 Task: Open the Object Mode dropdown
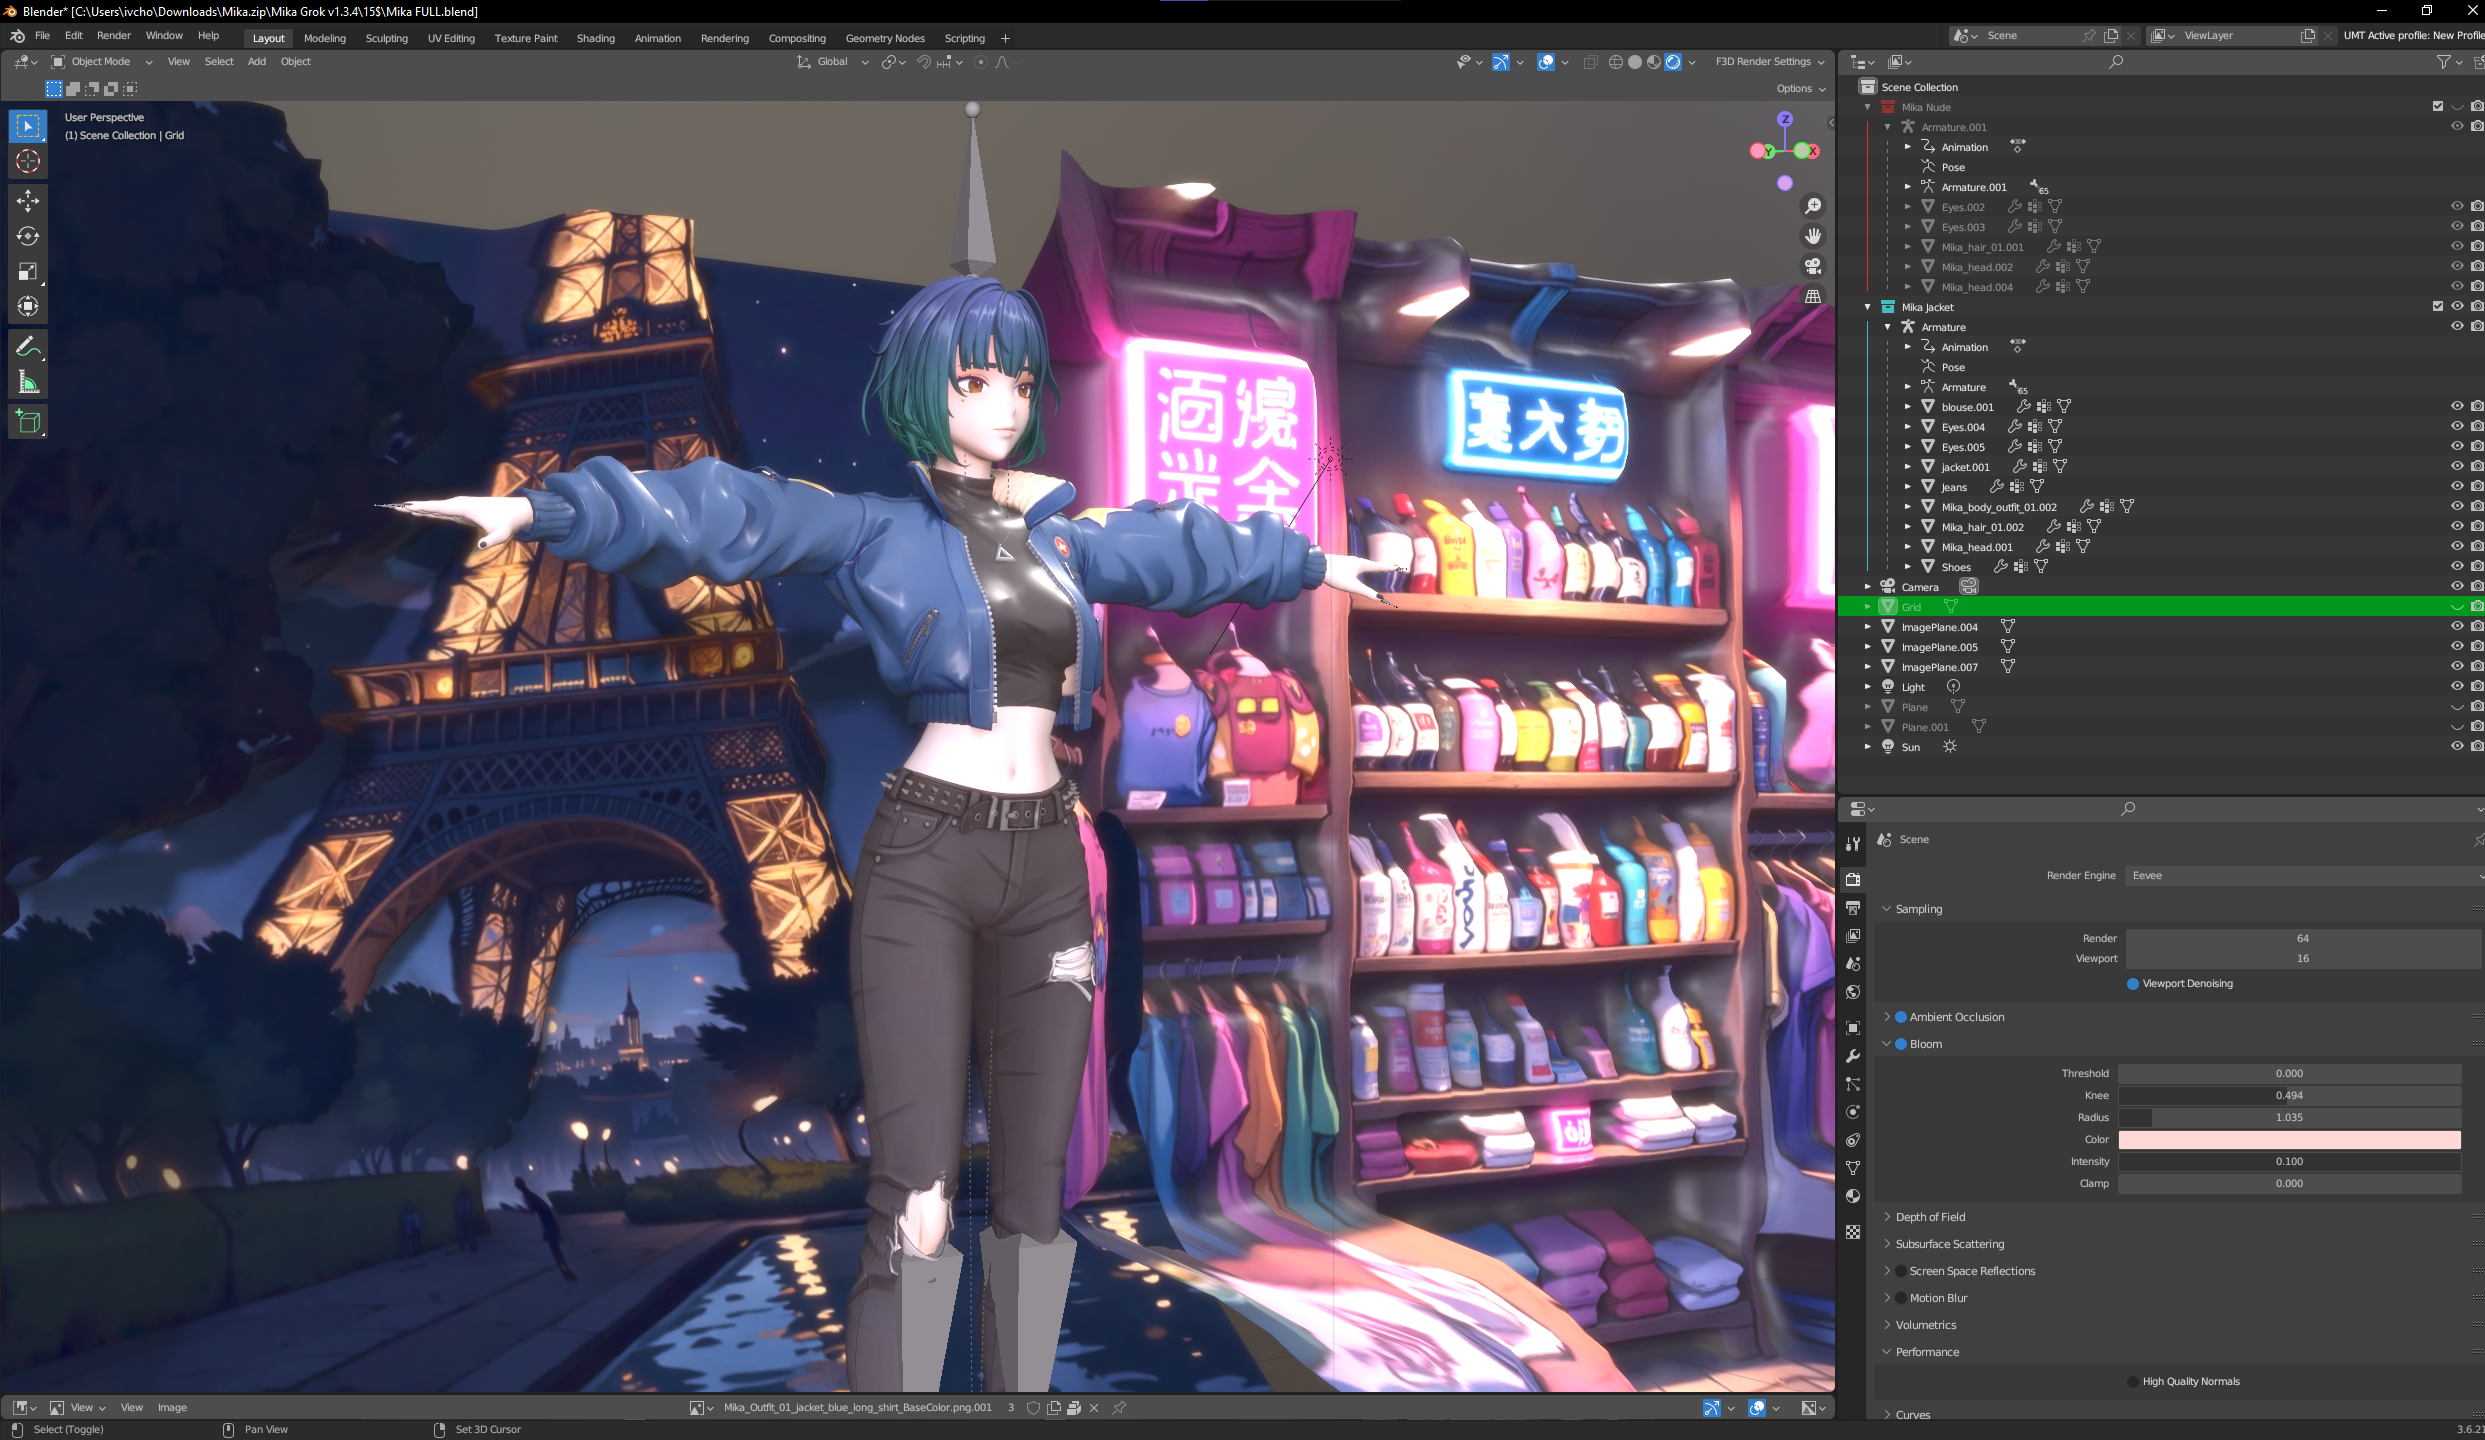pos(102,62)
